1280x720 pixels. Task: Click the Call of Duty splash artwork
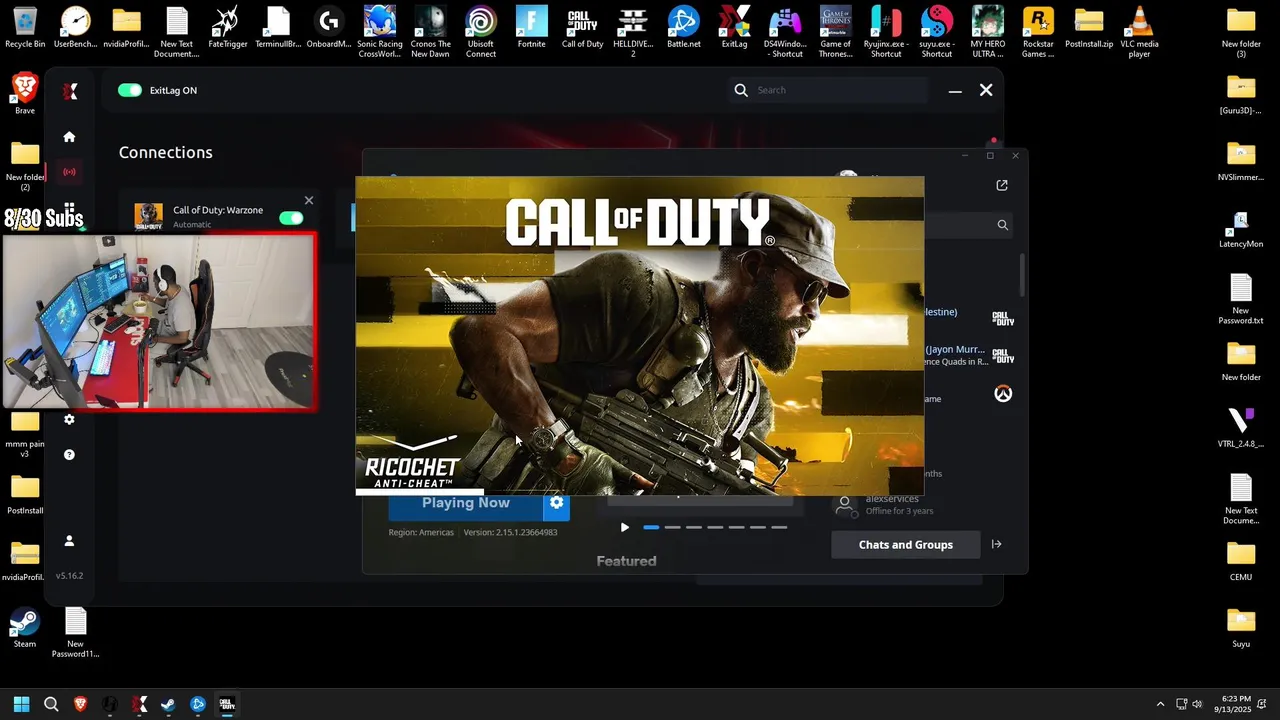[x=640, y=336]
